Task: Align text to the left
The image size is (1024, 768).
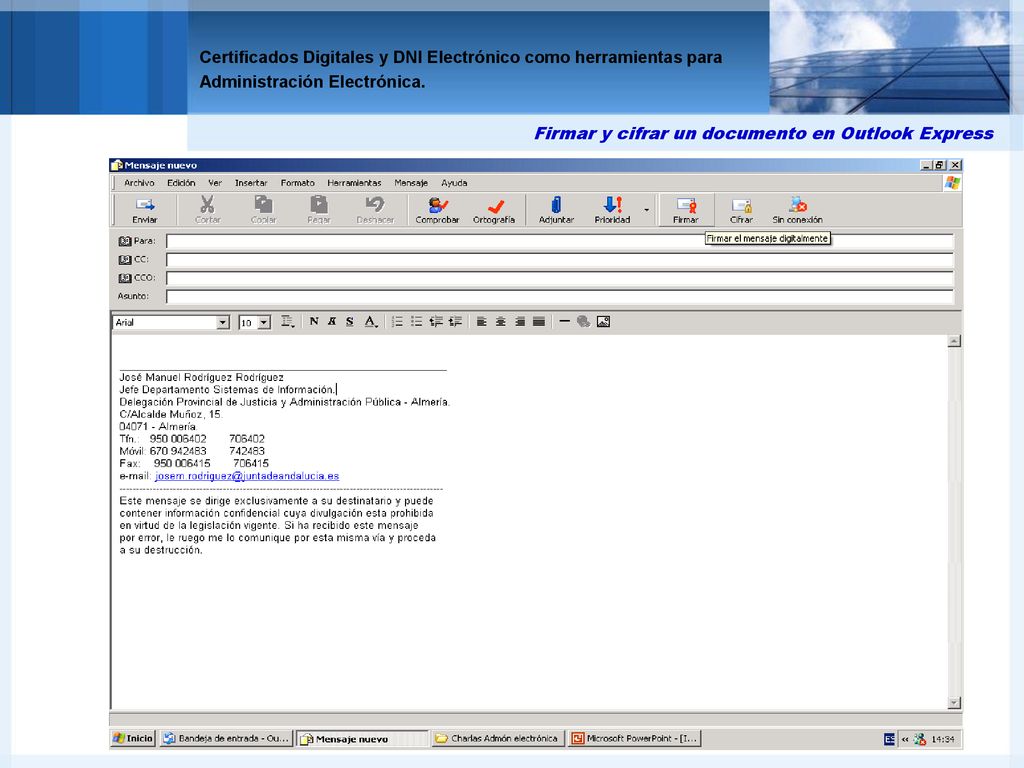Action: click(x=481, y=321)
